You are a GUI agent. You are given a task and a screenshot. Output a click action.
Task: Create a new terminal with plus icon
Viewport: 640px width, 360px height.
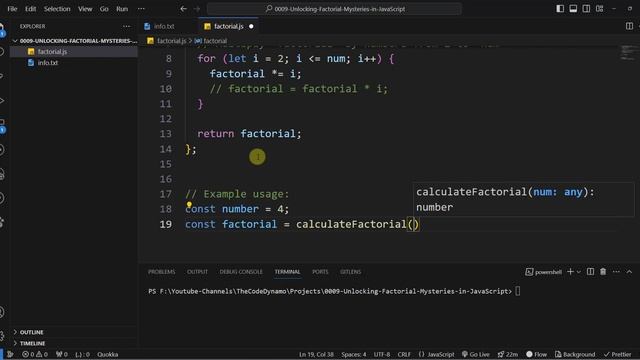tap(570, 272)
